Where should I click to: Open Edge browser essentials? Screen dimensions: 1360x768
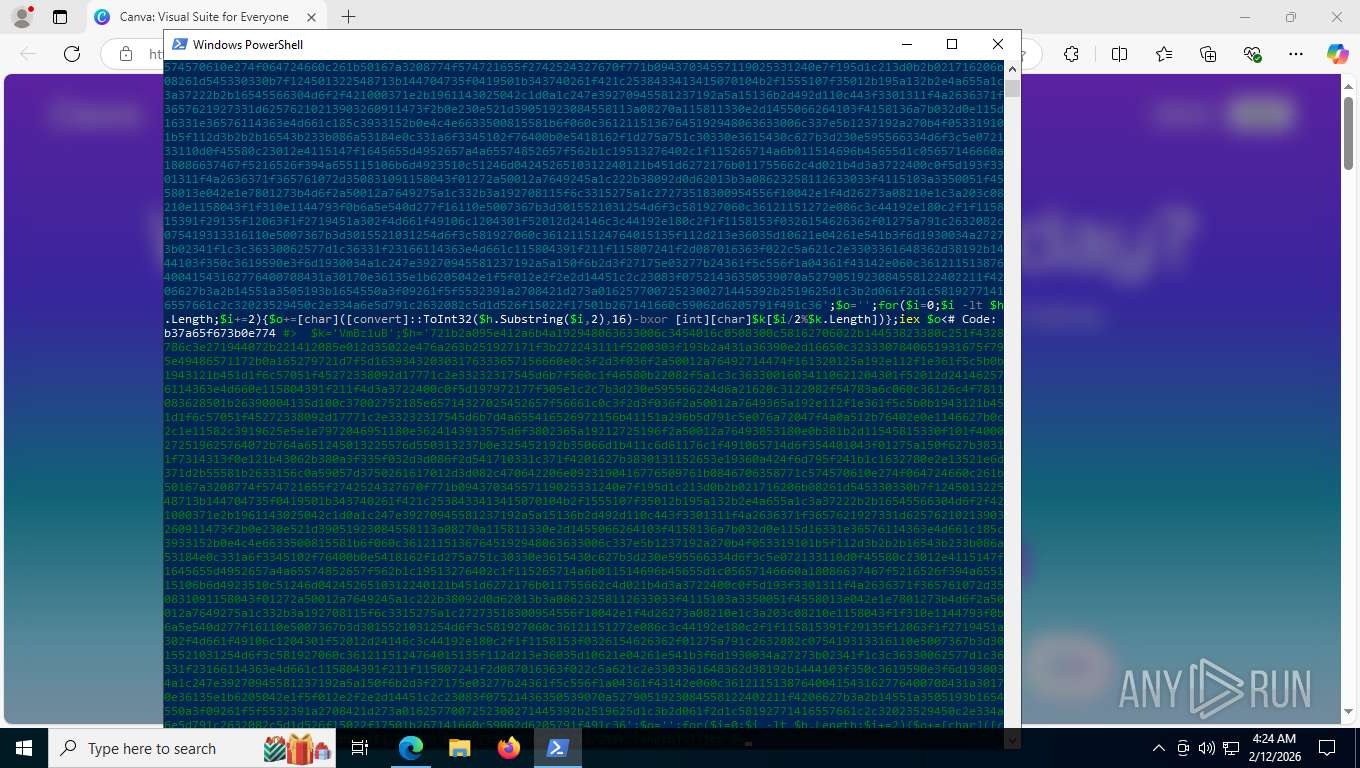pos(1252,54)
